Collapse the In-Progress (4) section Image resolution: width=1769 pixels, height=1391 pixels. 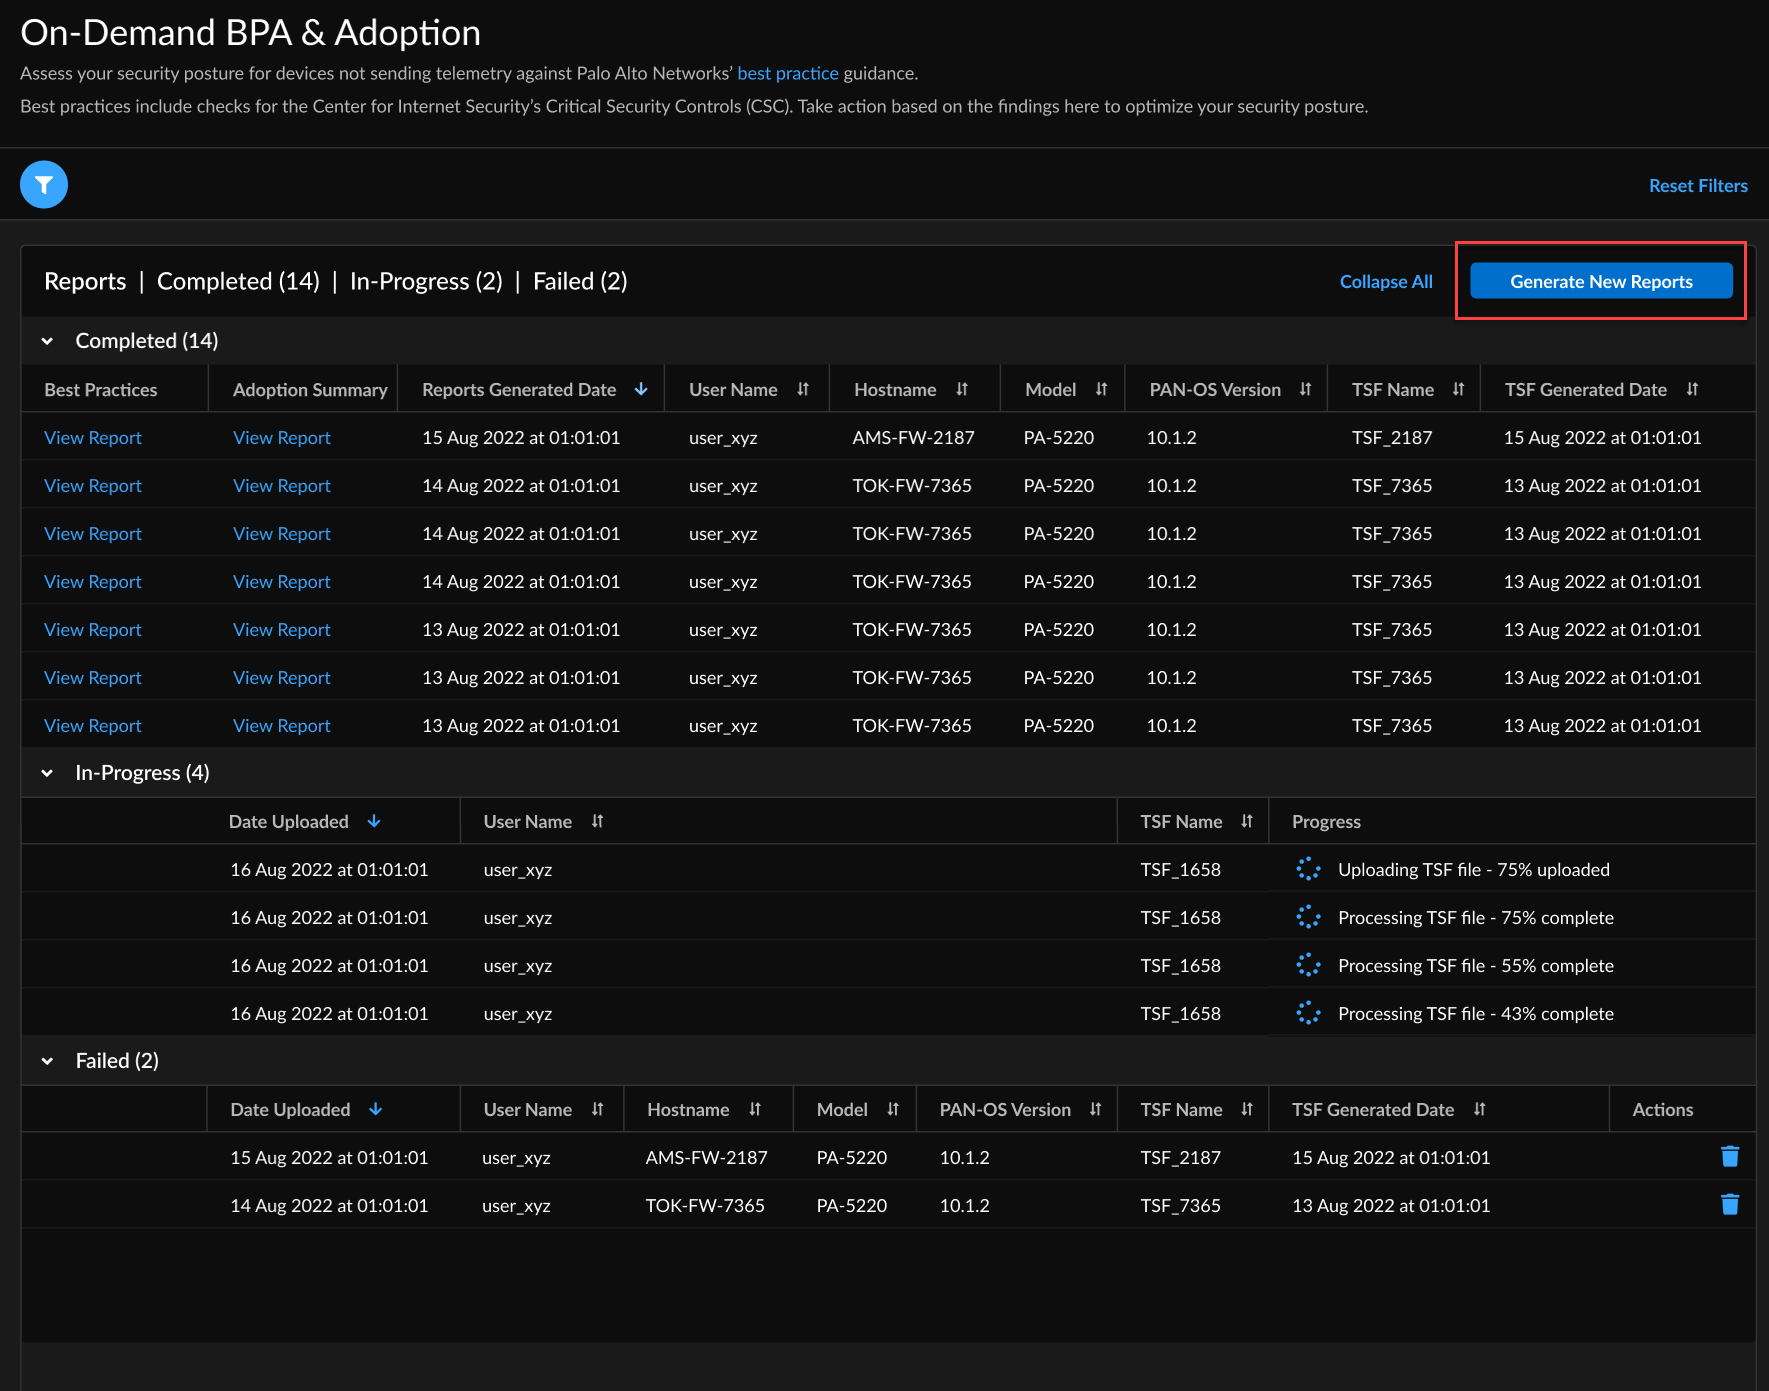pos(47,773)
